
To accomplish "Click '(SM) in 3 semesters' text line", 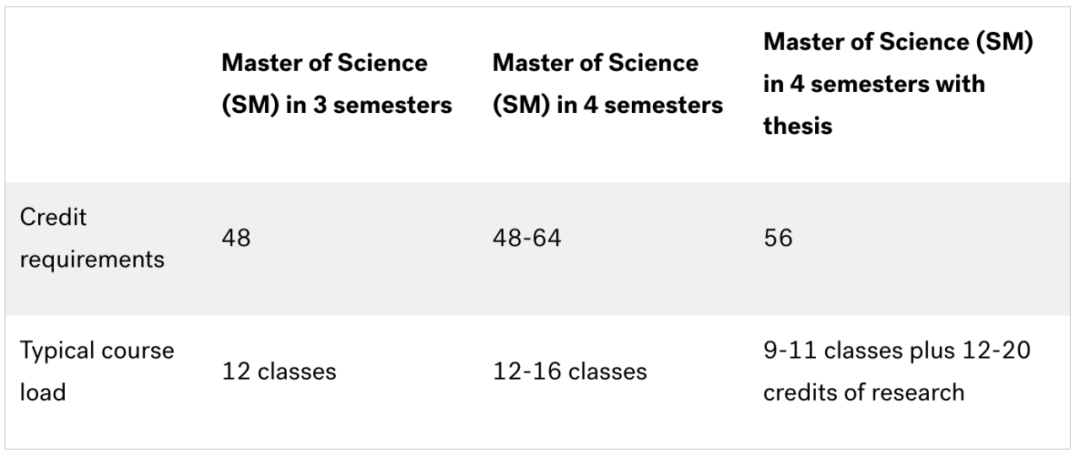I will click(x=337, y=105).
